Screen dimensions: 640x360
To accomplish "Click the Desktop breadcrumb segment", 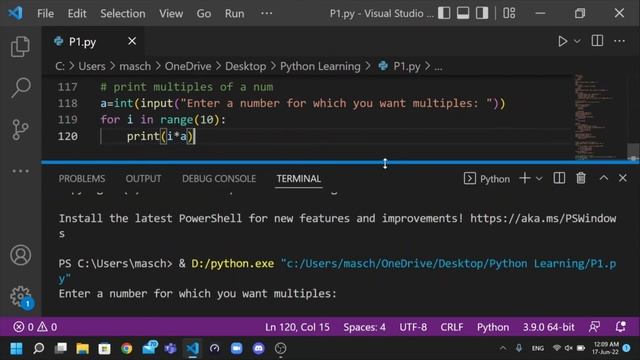I will [246, 66].
